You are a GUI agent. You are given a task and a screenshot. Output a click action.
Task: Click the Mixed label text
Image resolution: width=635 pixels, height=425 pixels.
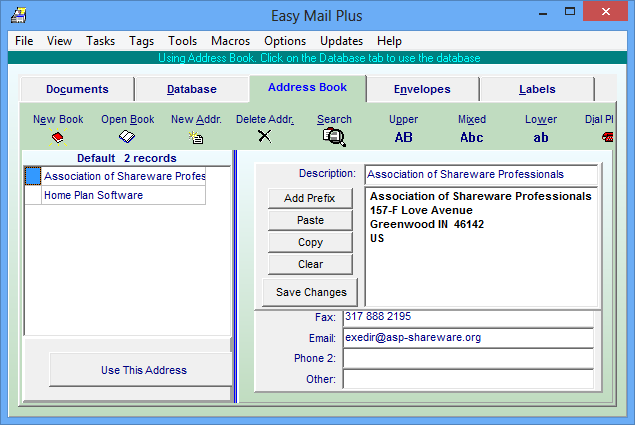[x=472, y=120]
